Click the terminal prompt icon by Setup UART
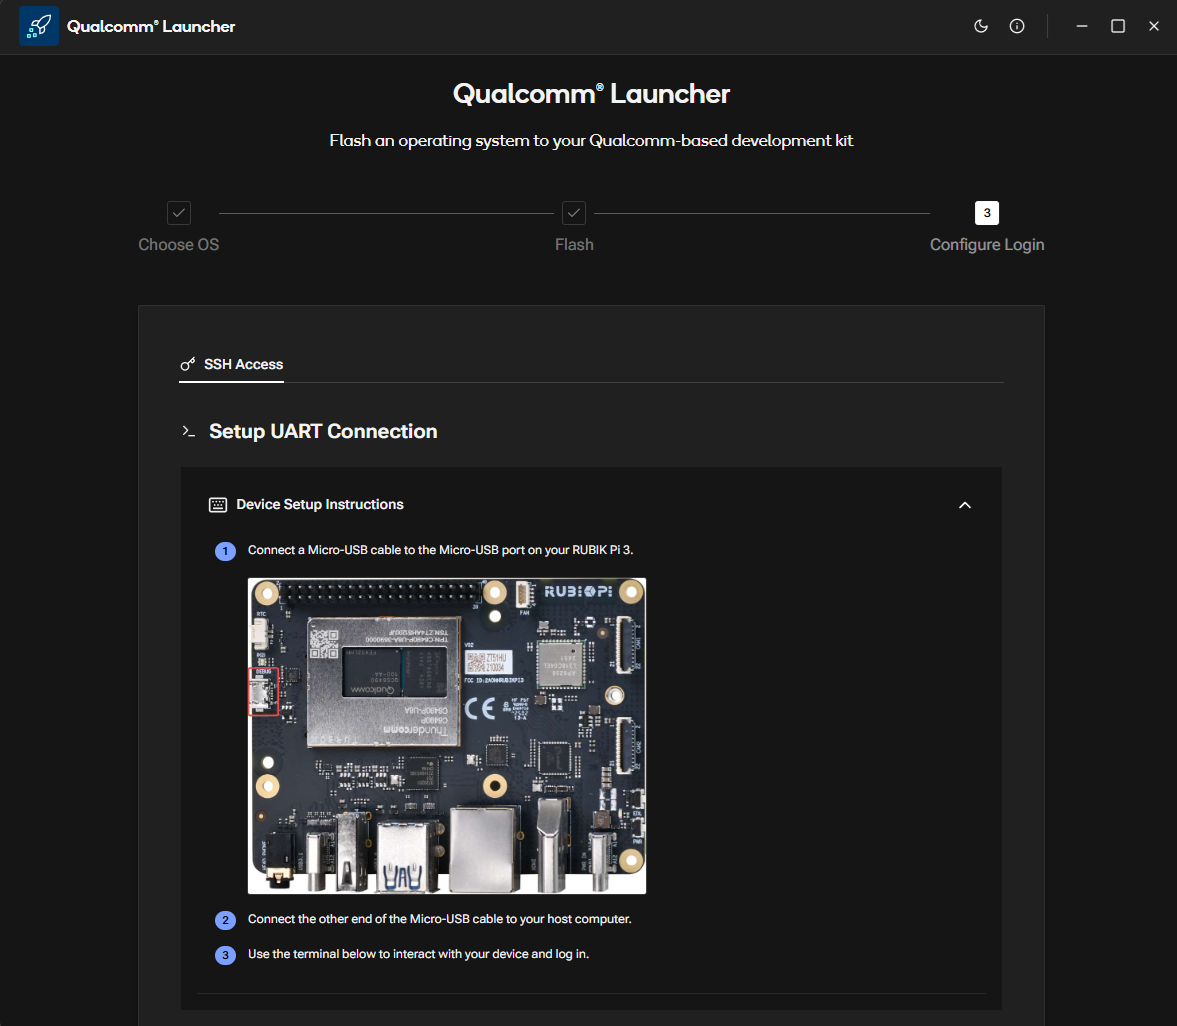This screenshot has width=1177, height=1026. pyautogui.click(x=188, y=431)
